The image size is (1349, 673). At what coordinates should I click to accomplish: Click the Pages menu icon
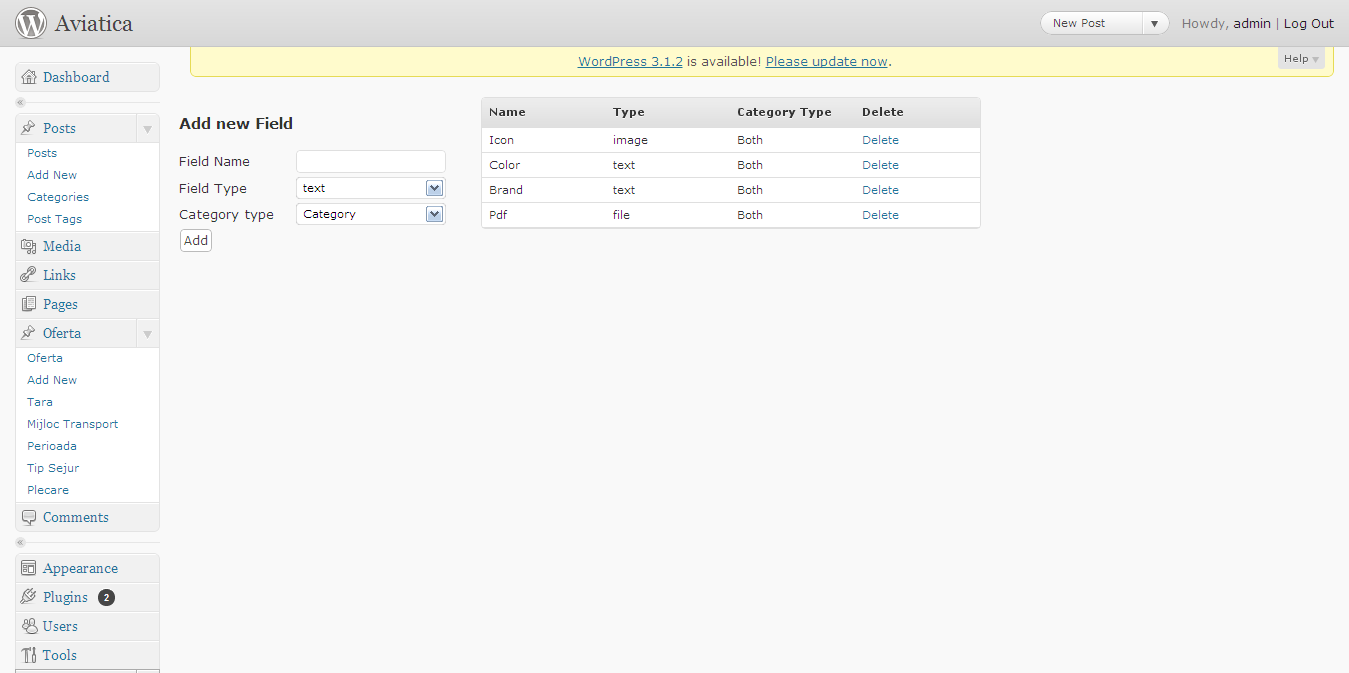pos(29,305)
